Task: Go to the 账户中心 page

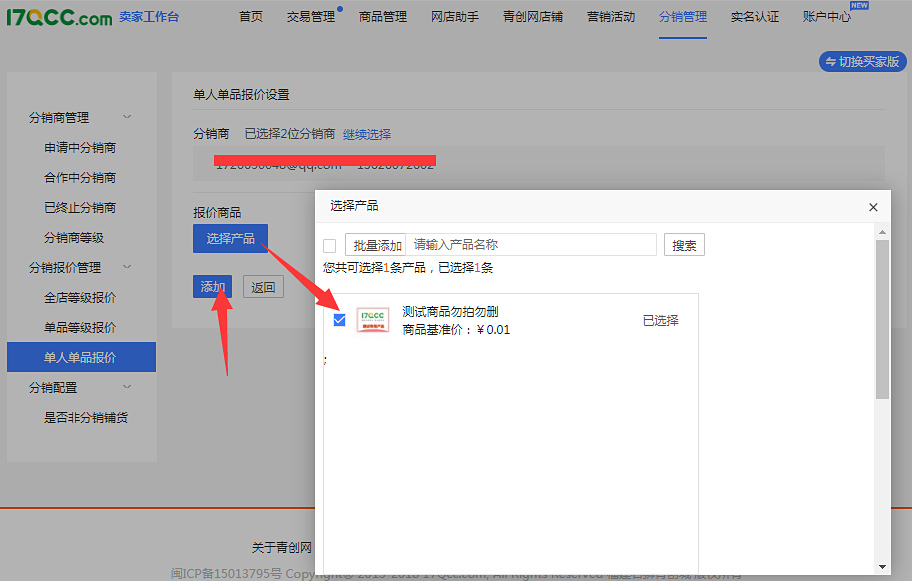Action: [x=826, y=17]
